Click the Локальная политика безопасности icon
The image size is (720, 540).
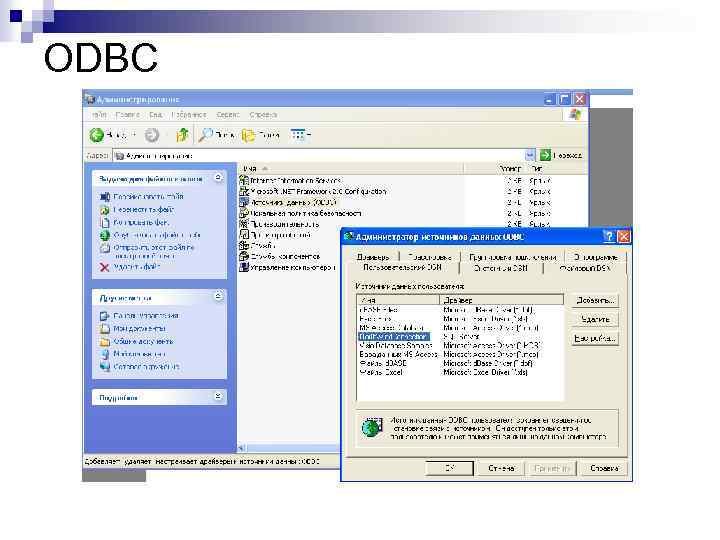click(244, 213)
